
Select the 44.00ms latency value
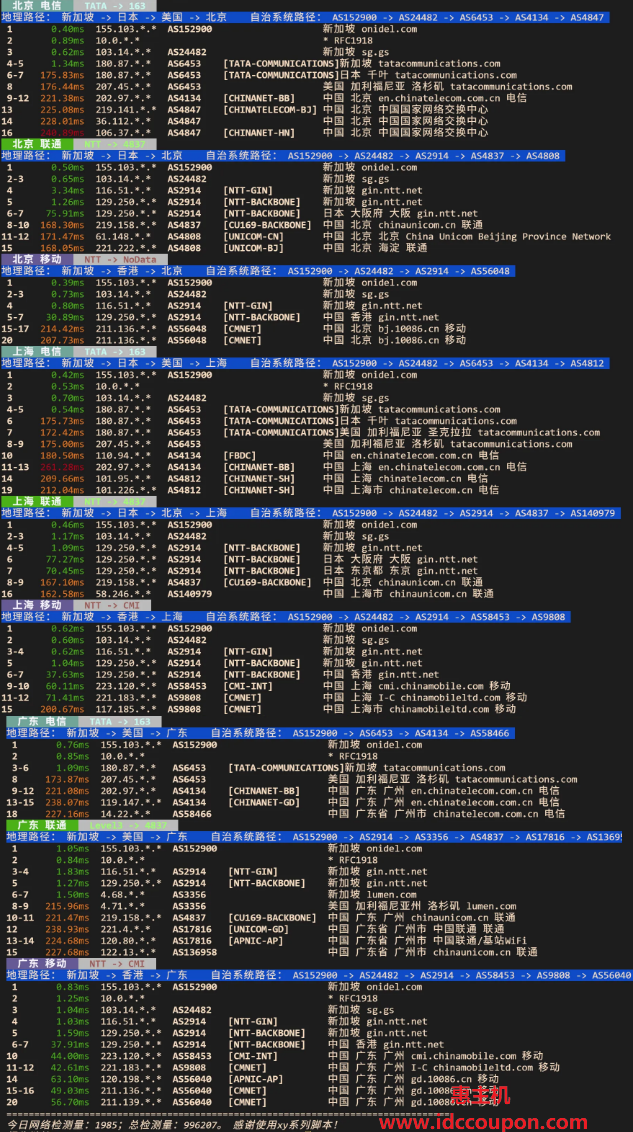click(x=70, y=1056)
